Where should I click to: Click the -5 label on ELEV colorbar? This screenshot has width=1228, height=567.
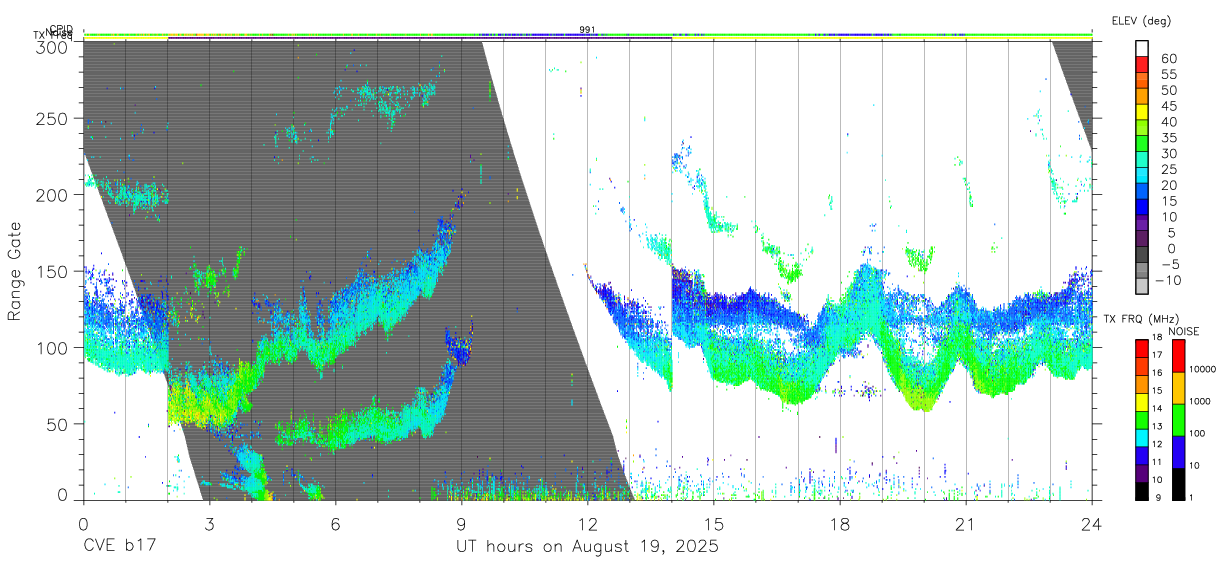(x=1169, y=265)
